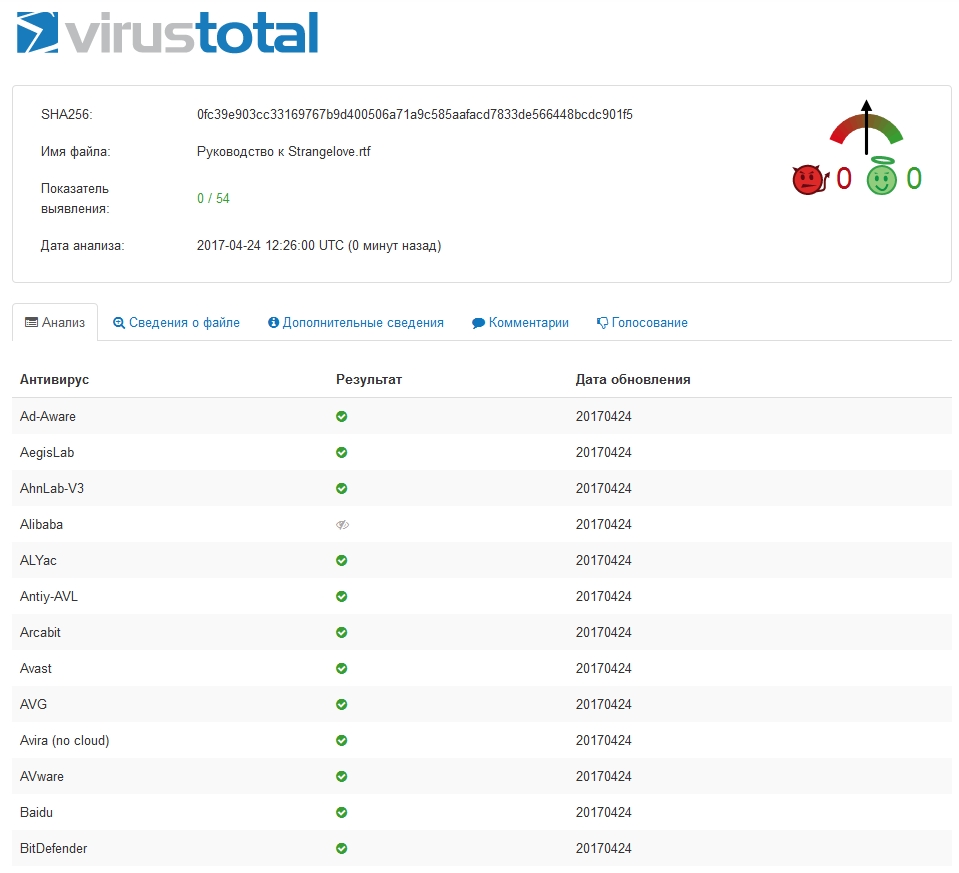Open the Анализ tab

pos(55,322)
